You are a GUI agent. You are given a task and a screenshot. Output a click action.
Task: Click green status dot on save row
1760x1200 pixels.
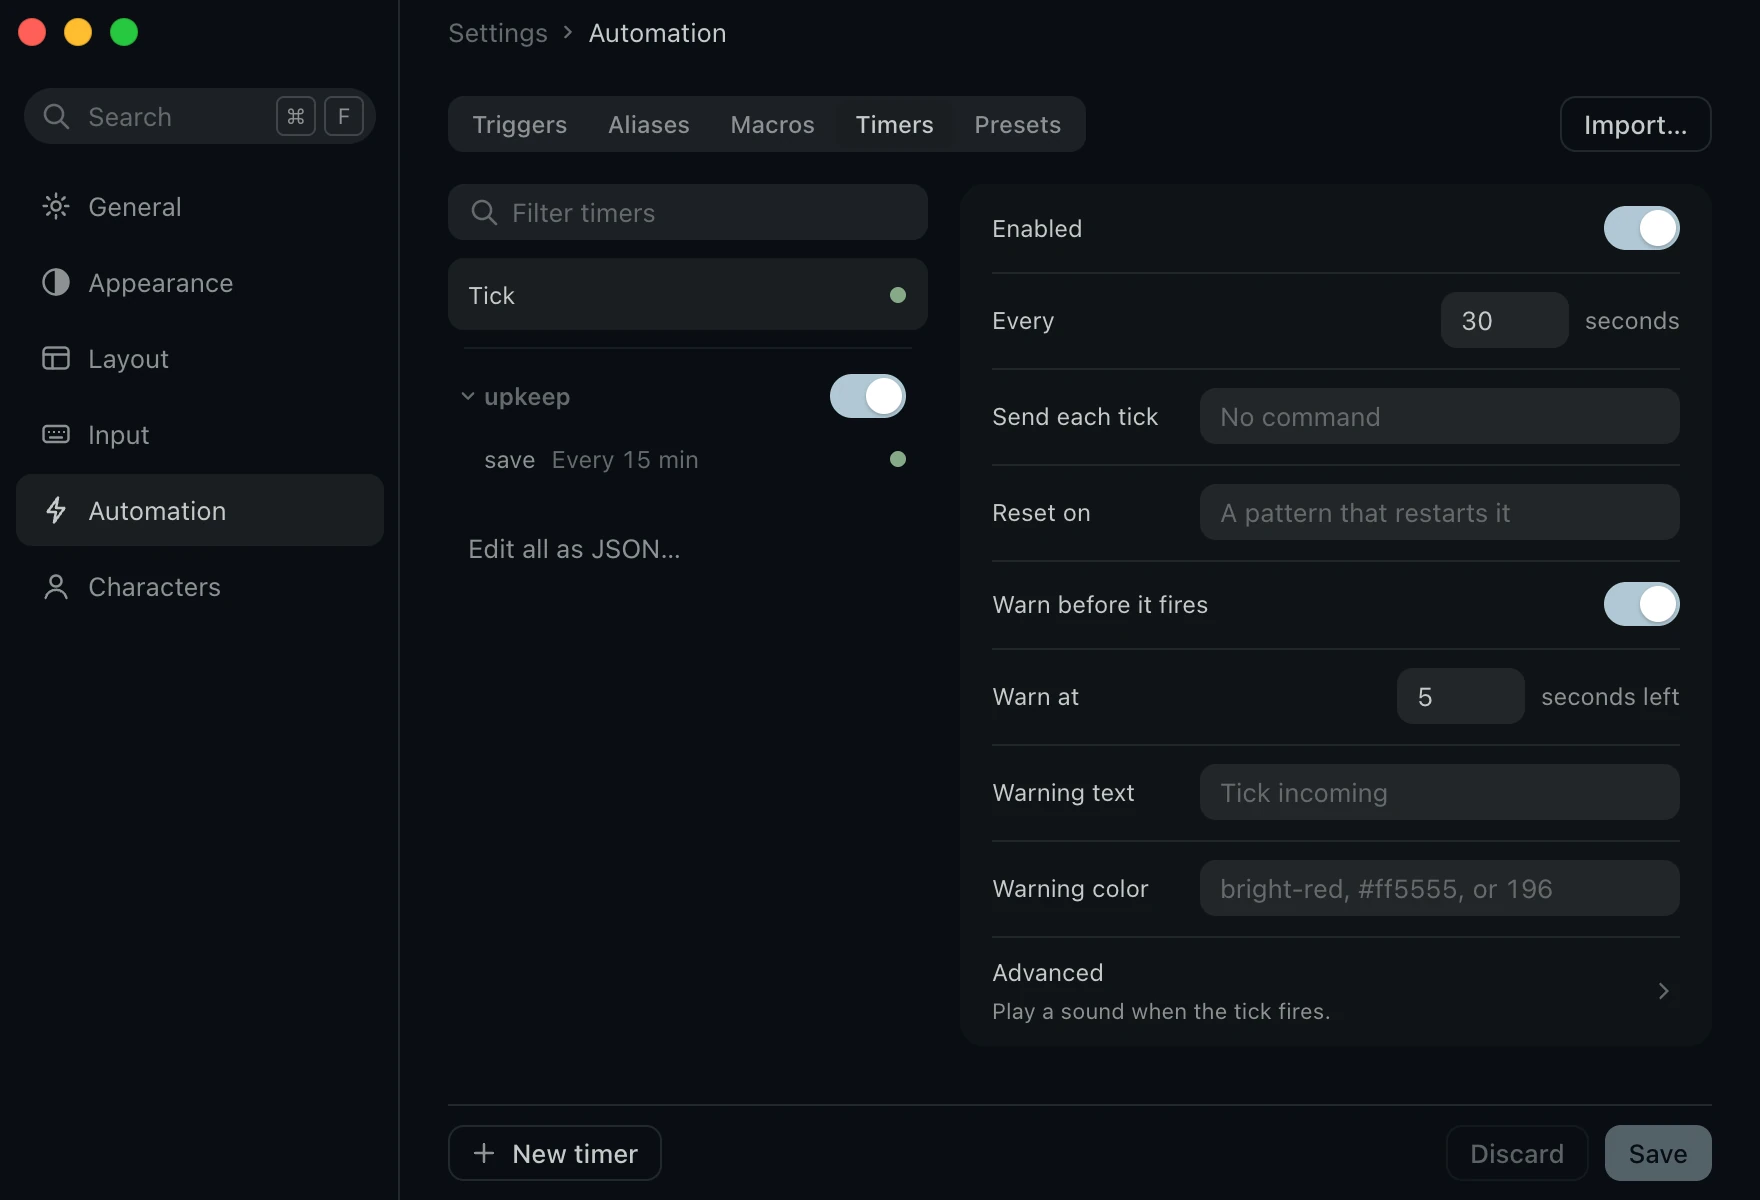click(x=898, y=459)
